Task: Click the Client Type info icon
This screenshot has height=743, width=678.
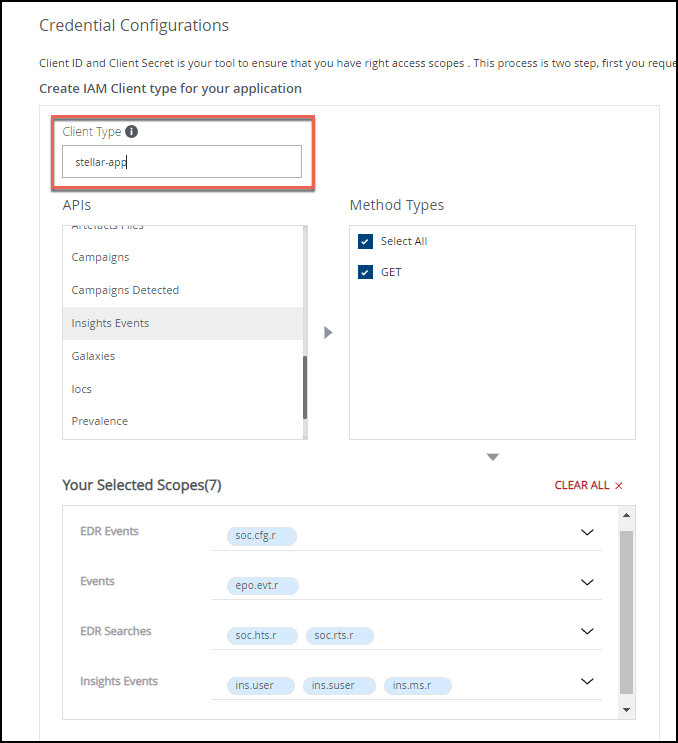Action: point(132,132)
